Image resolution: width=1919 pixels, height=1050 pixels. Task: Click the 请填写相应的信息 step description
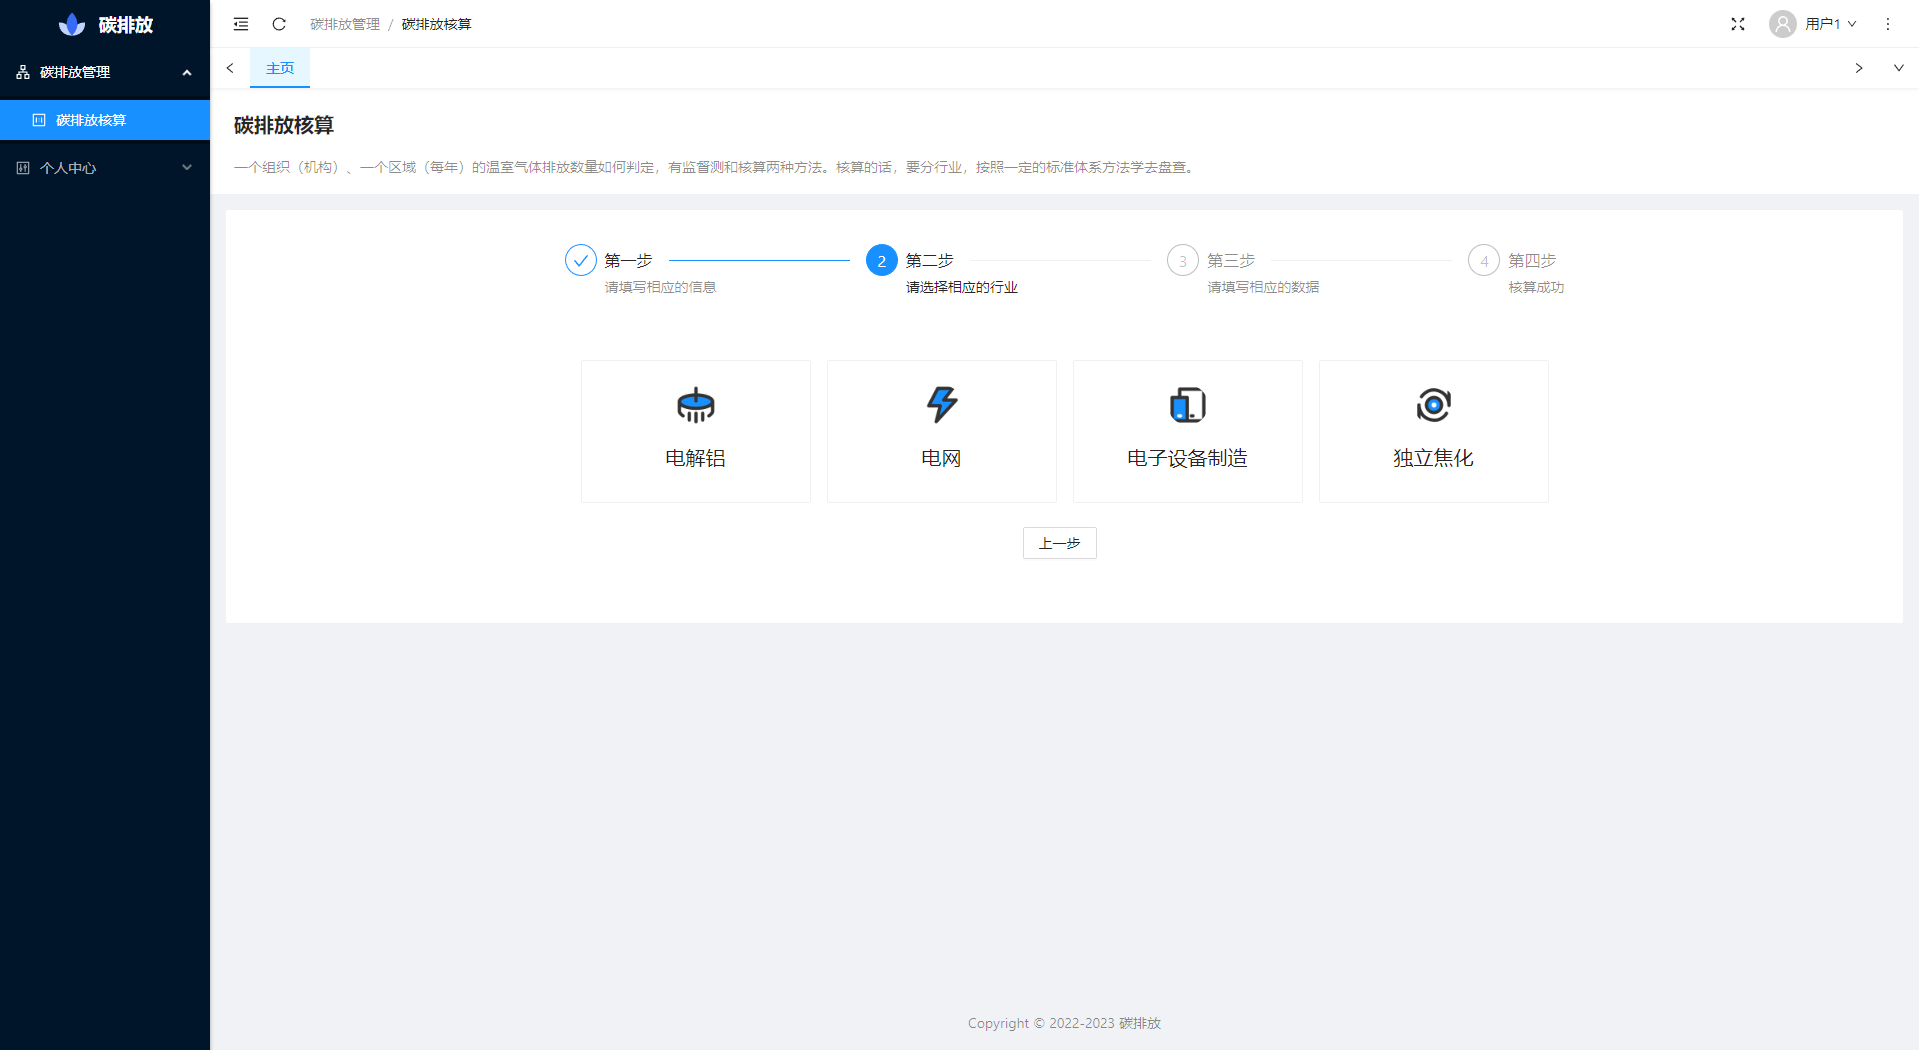(x=661, y=287)
